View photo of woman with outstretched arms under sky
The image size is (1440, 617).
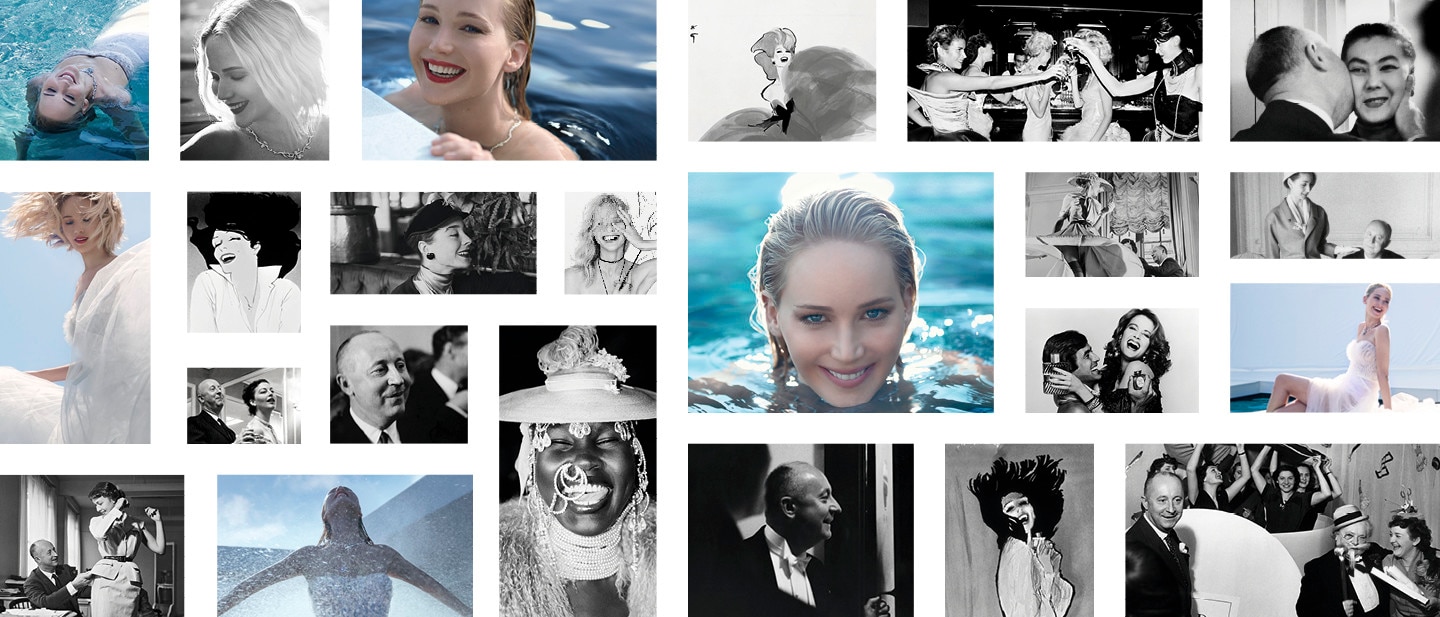[345, 546]
